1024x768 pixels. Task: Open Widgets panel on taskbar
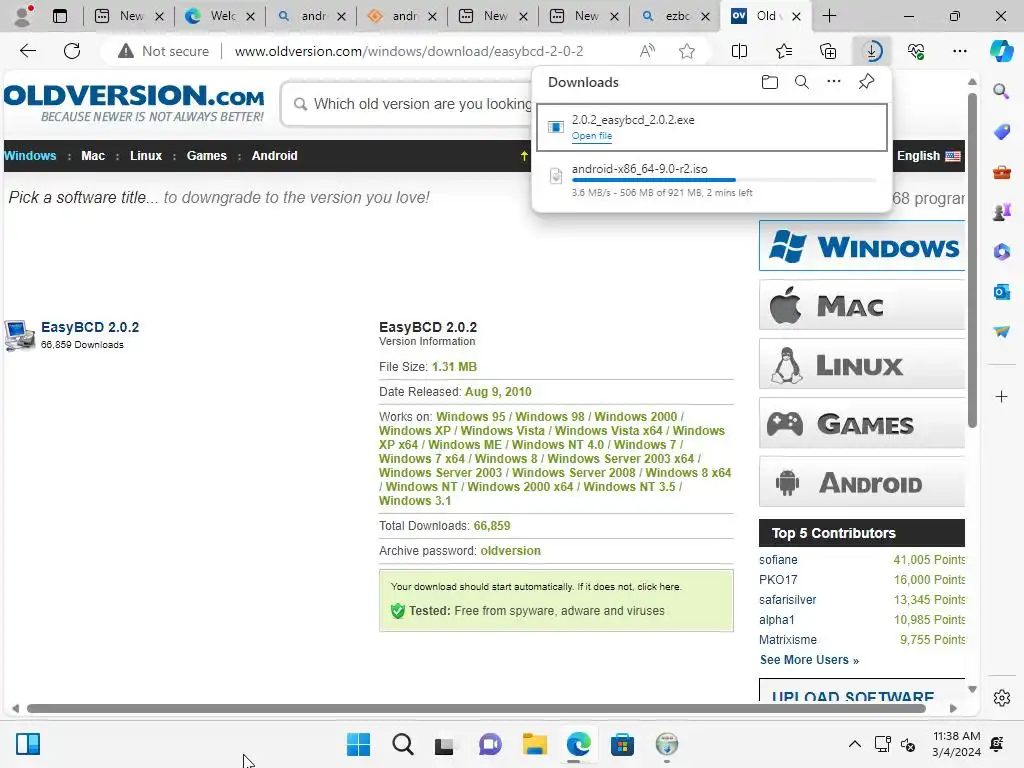[28, 744]
